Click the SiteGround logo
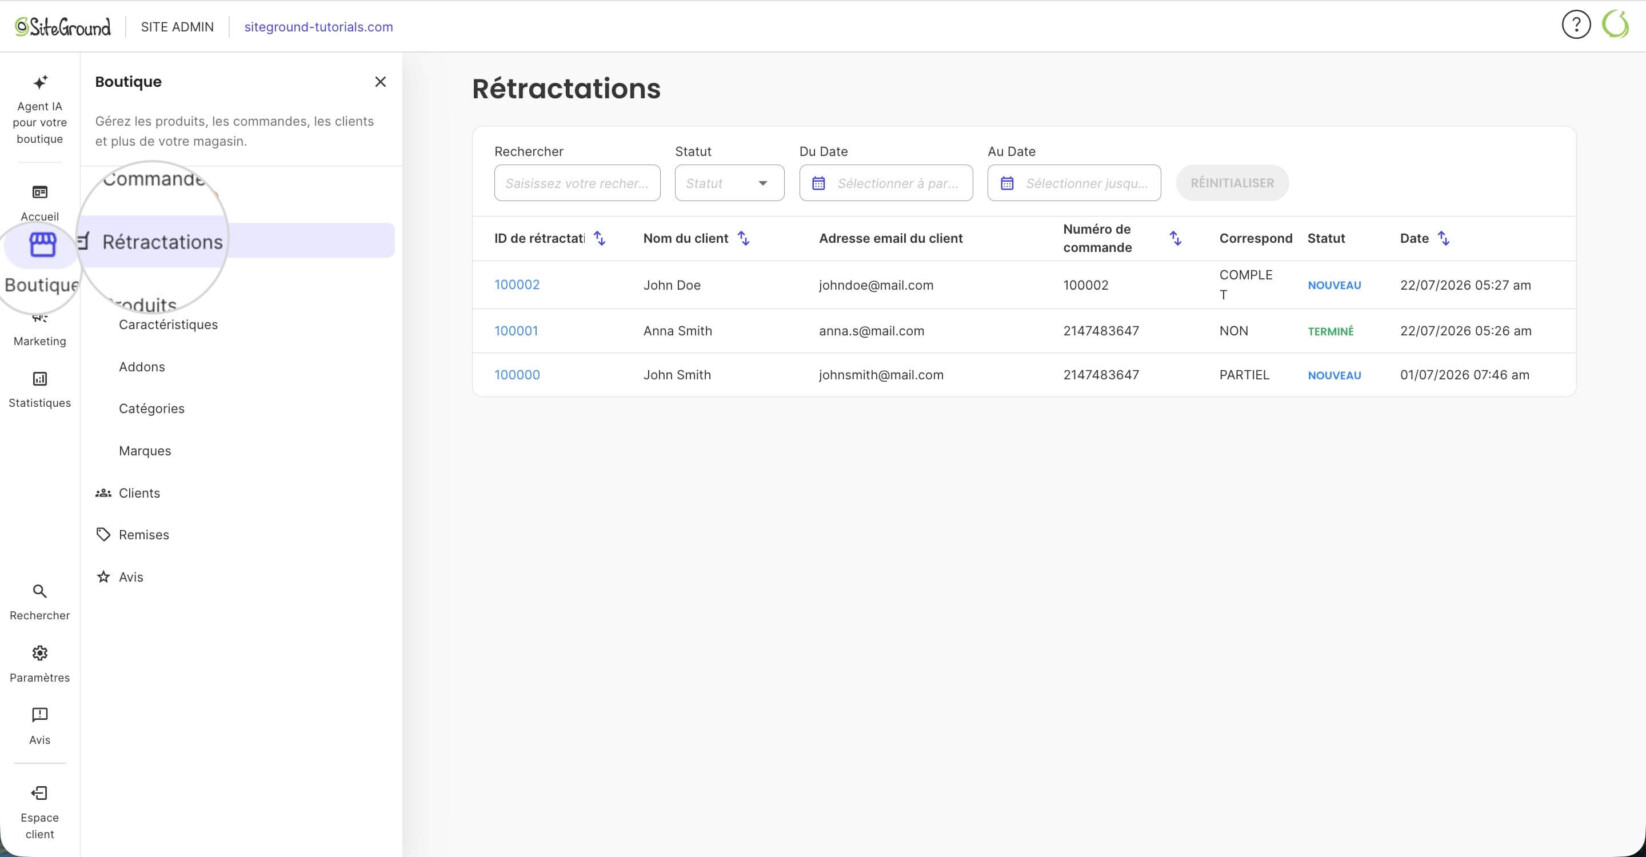Viewport: 1646px width, 857px height. point(63,27)
